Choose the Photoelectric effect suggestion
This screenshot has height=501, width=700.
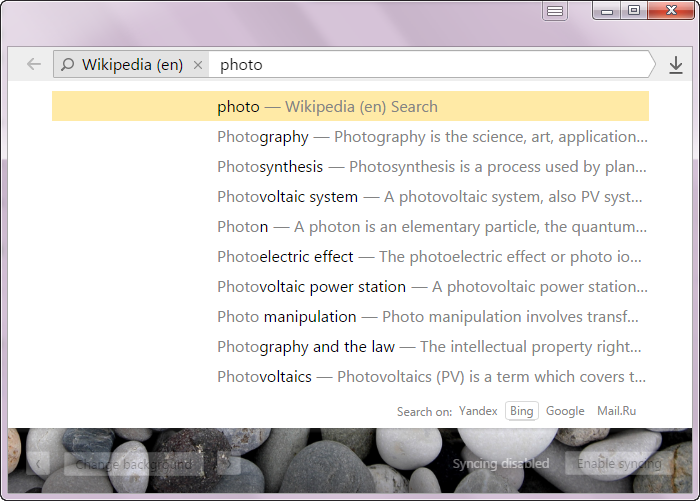pos(350,256)
